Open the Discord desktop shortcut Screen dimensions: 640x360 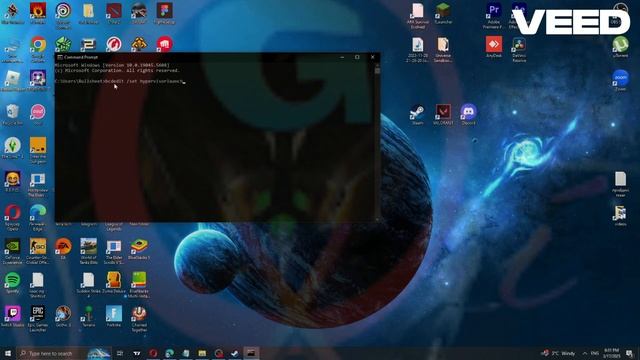469,114
